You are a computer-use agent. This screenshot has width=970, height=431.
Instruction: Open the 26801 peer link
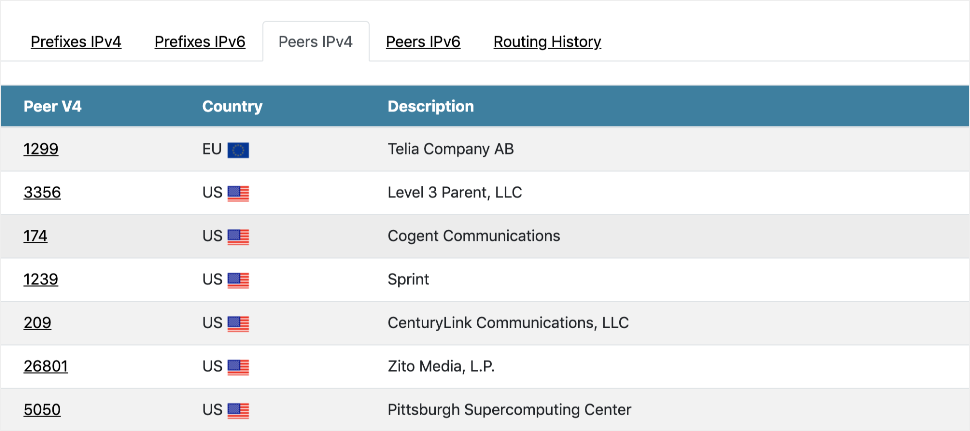click(46, 366)
